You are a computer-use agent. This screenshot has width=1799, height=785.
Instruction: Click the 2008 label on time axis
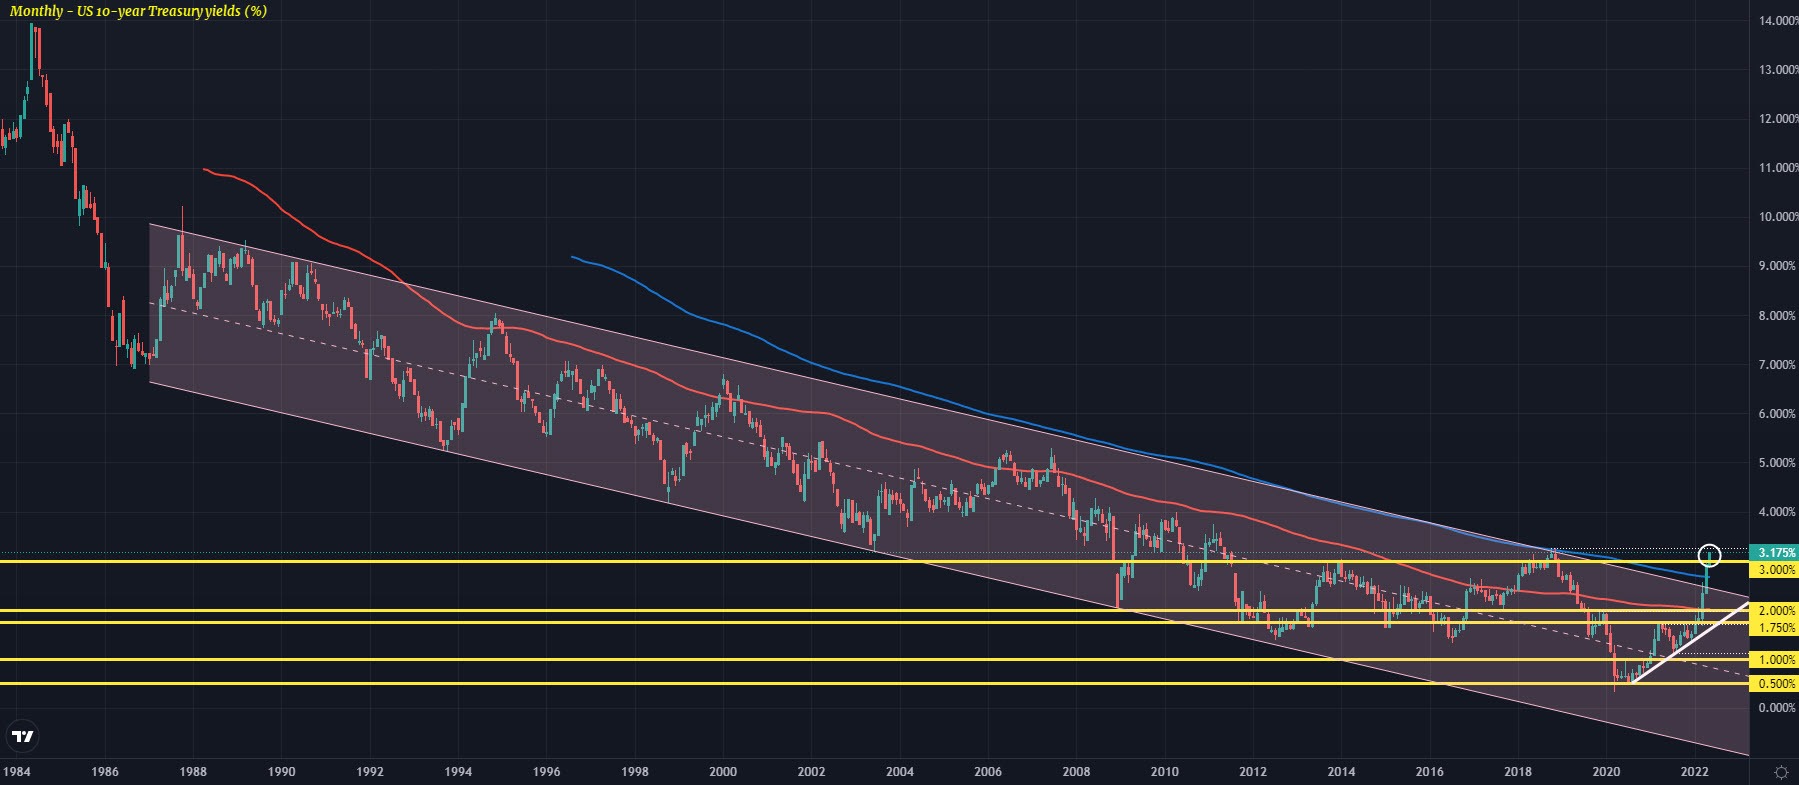[x=1076, y=772]
